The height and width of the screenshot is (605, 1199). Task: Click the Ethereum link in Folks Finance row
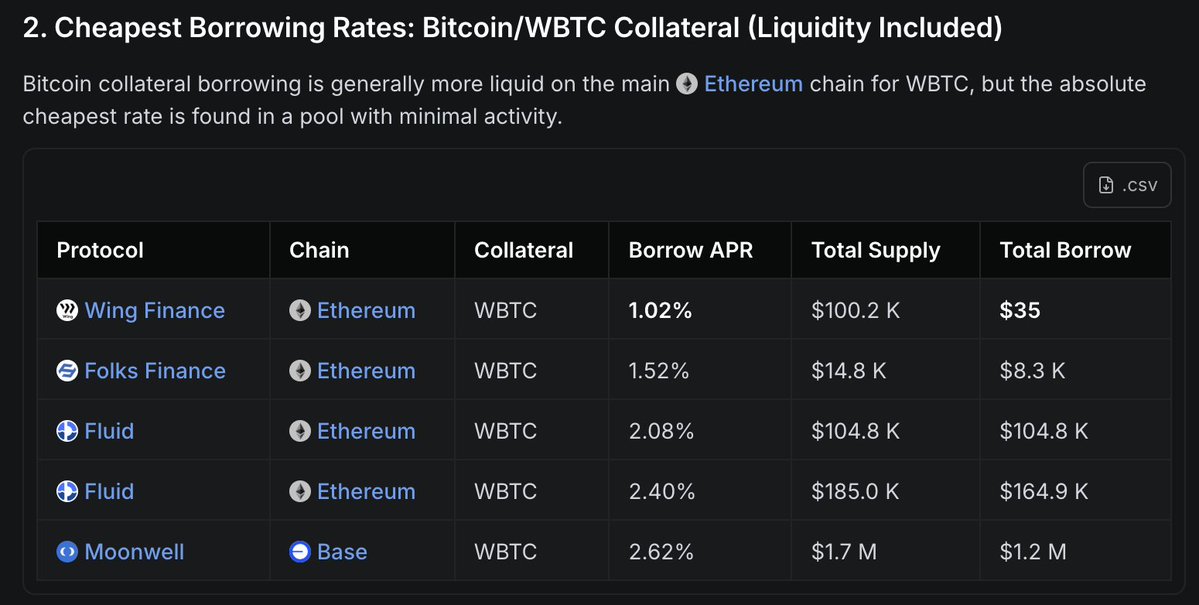366,371
